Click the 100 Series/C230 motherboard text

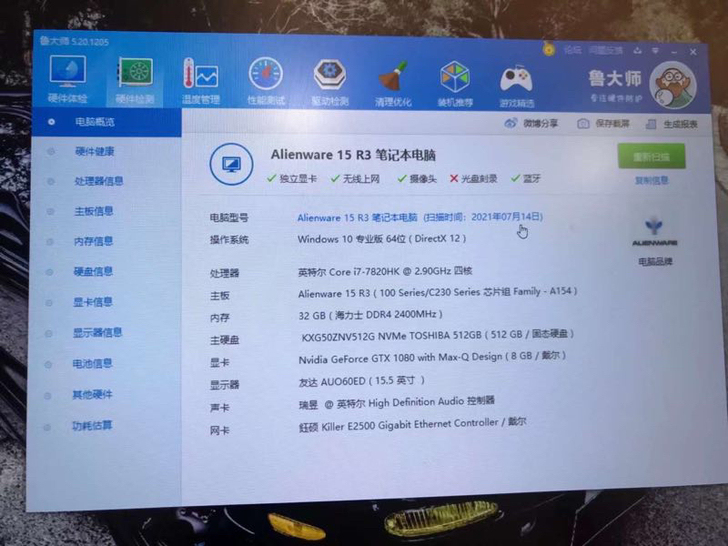pos(437,292)
